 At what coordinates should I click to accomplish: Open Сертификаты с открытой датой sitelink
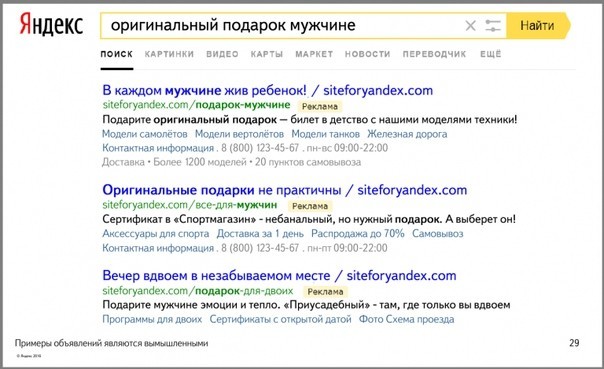click(x=280, y=319)
